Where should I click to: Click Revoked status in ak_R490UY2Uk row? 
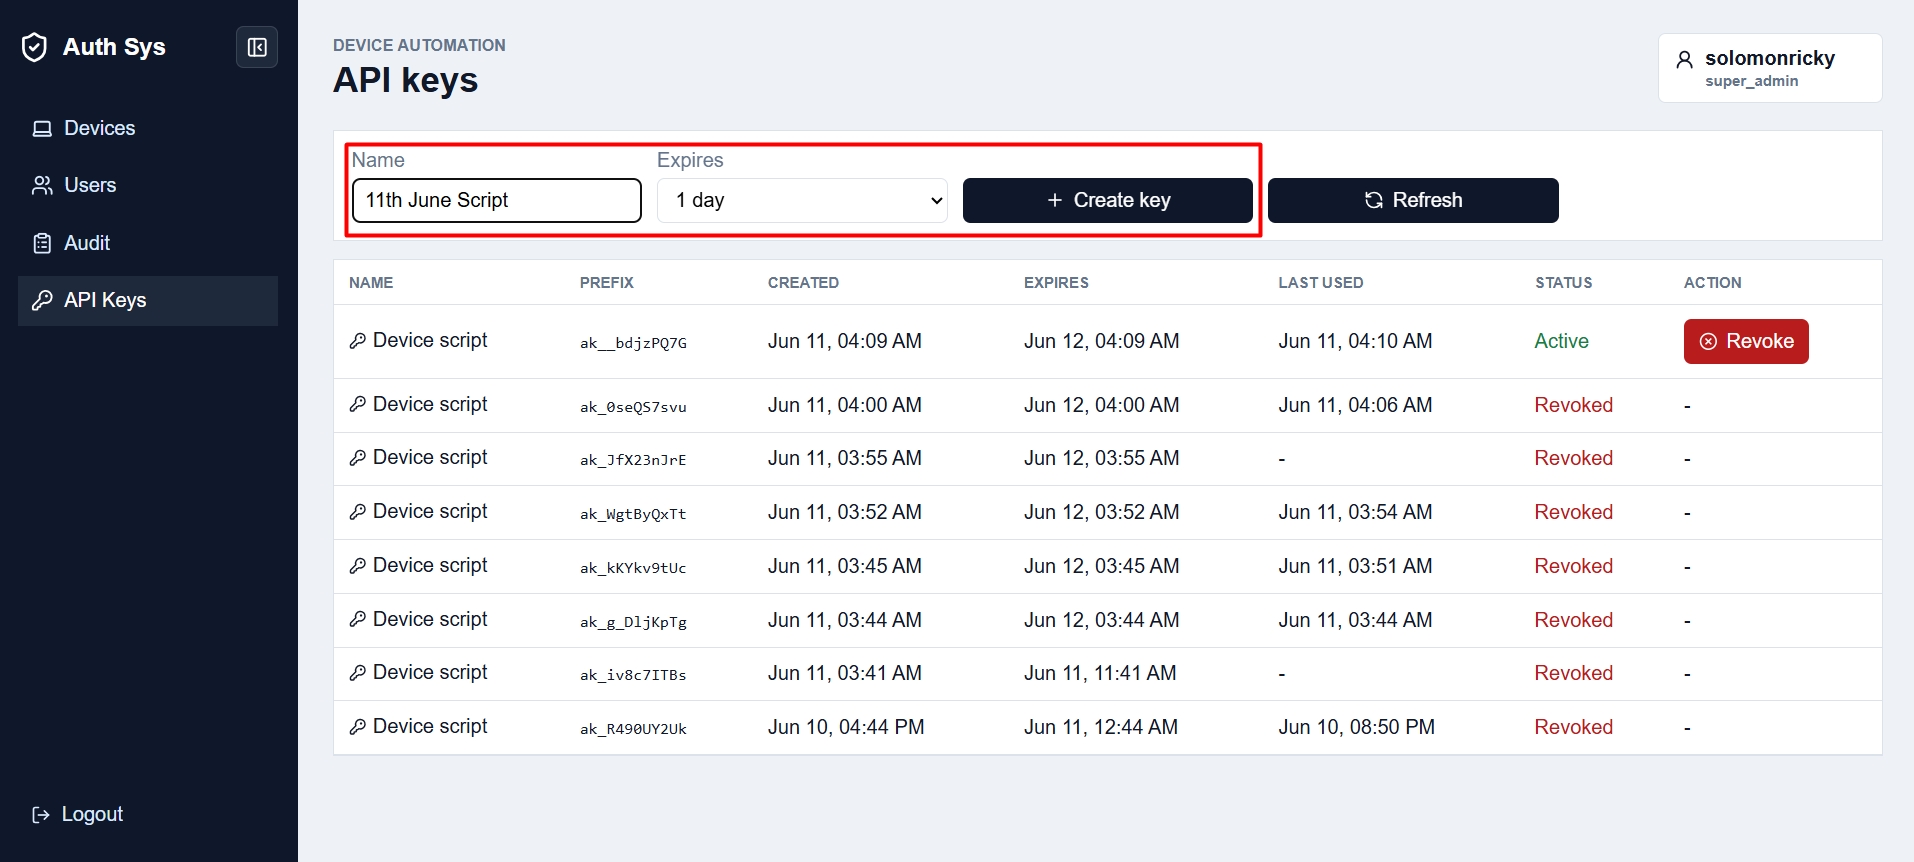point(1574,727)
